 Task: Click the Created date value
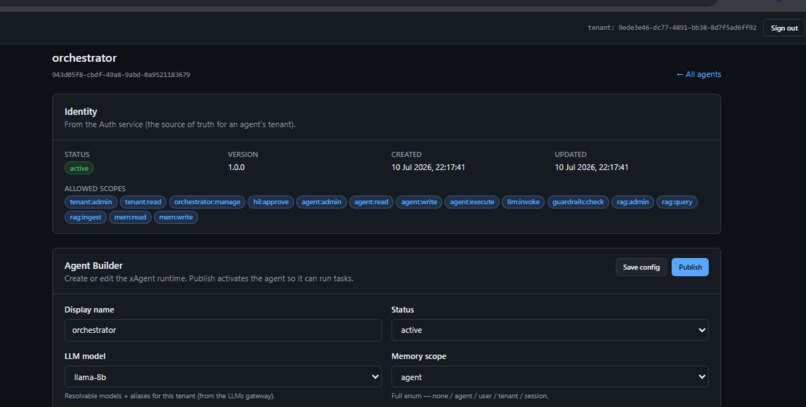[428, 168]
